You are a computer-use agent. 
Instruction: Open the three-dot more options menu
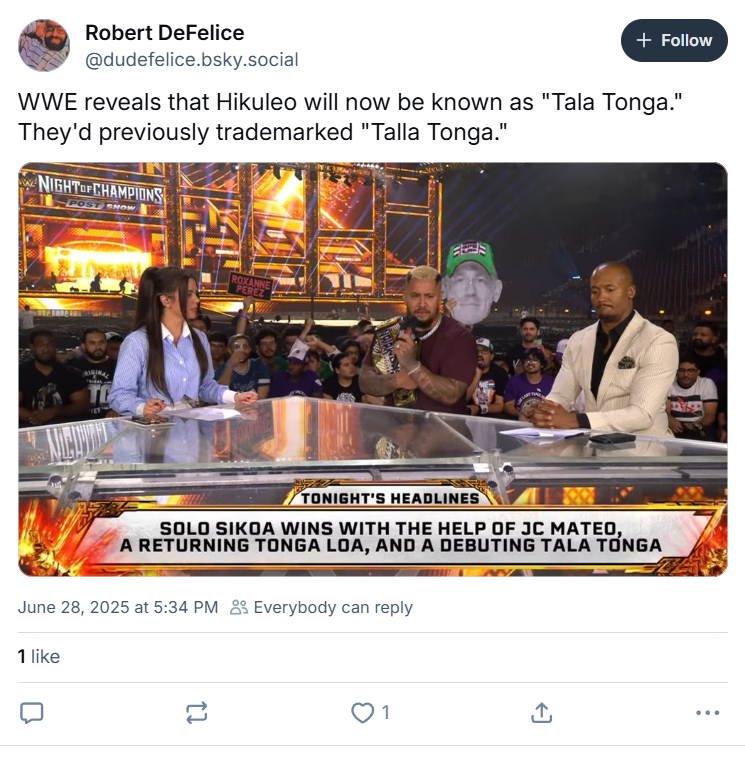point(708,713)
